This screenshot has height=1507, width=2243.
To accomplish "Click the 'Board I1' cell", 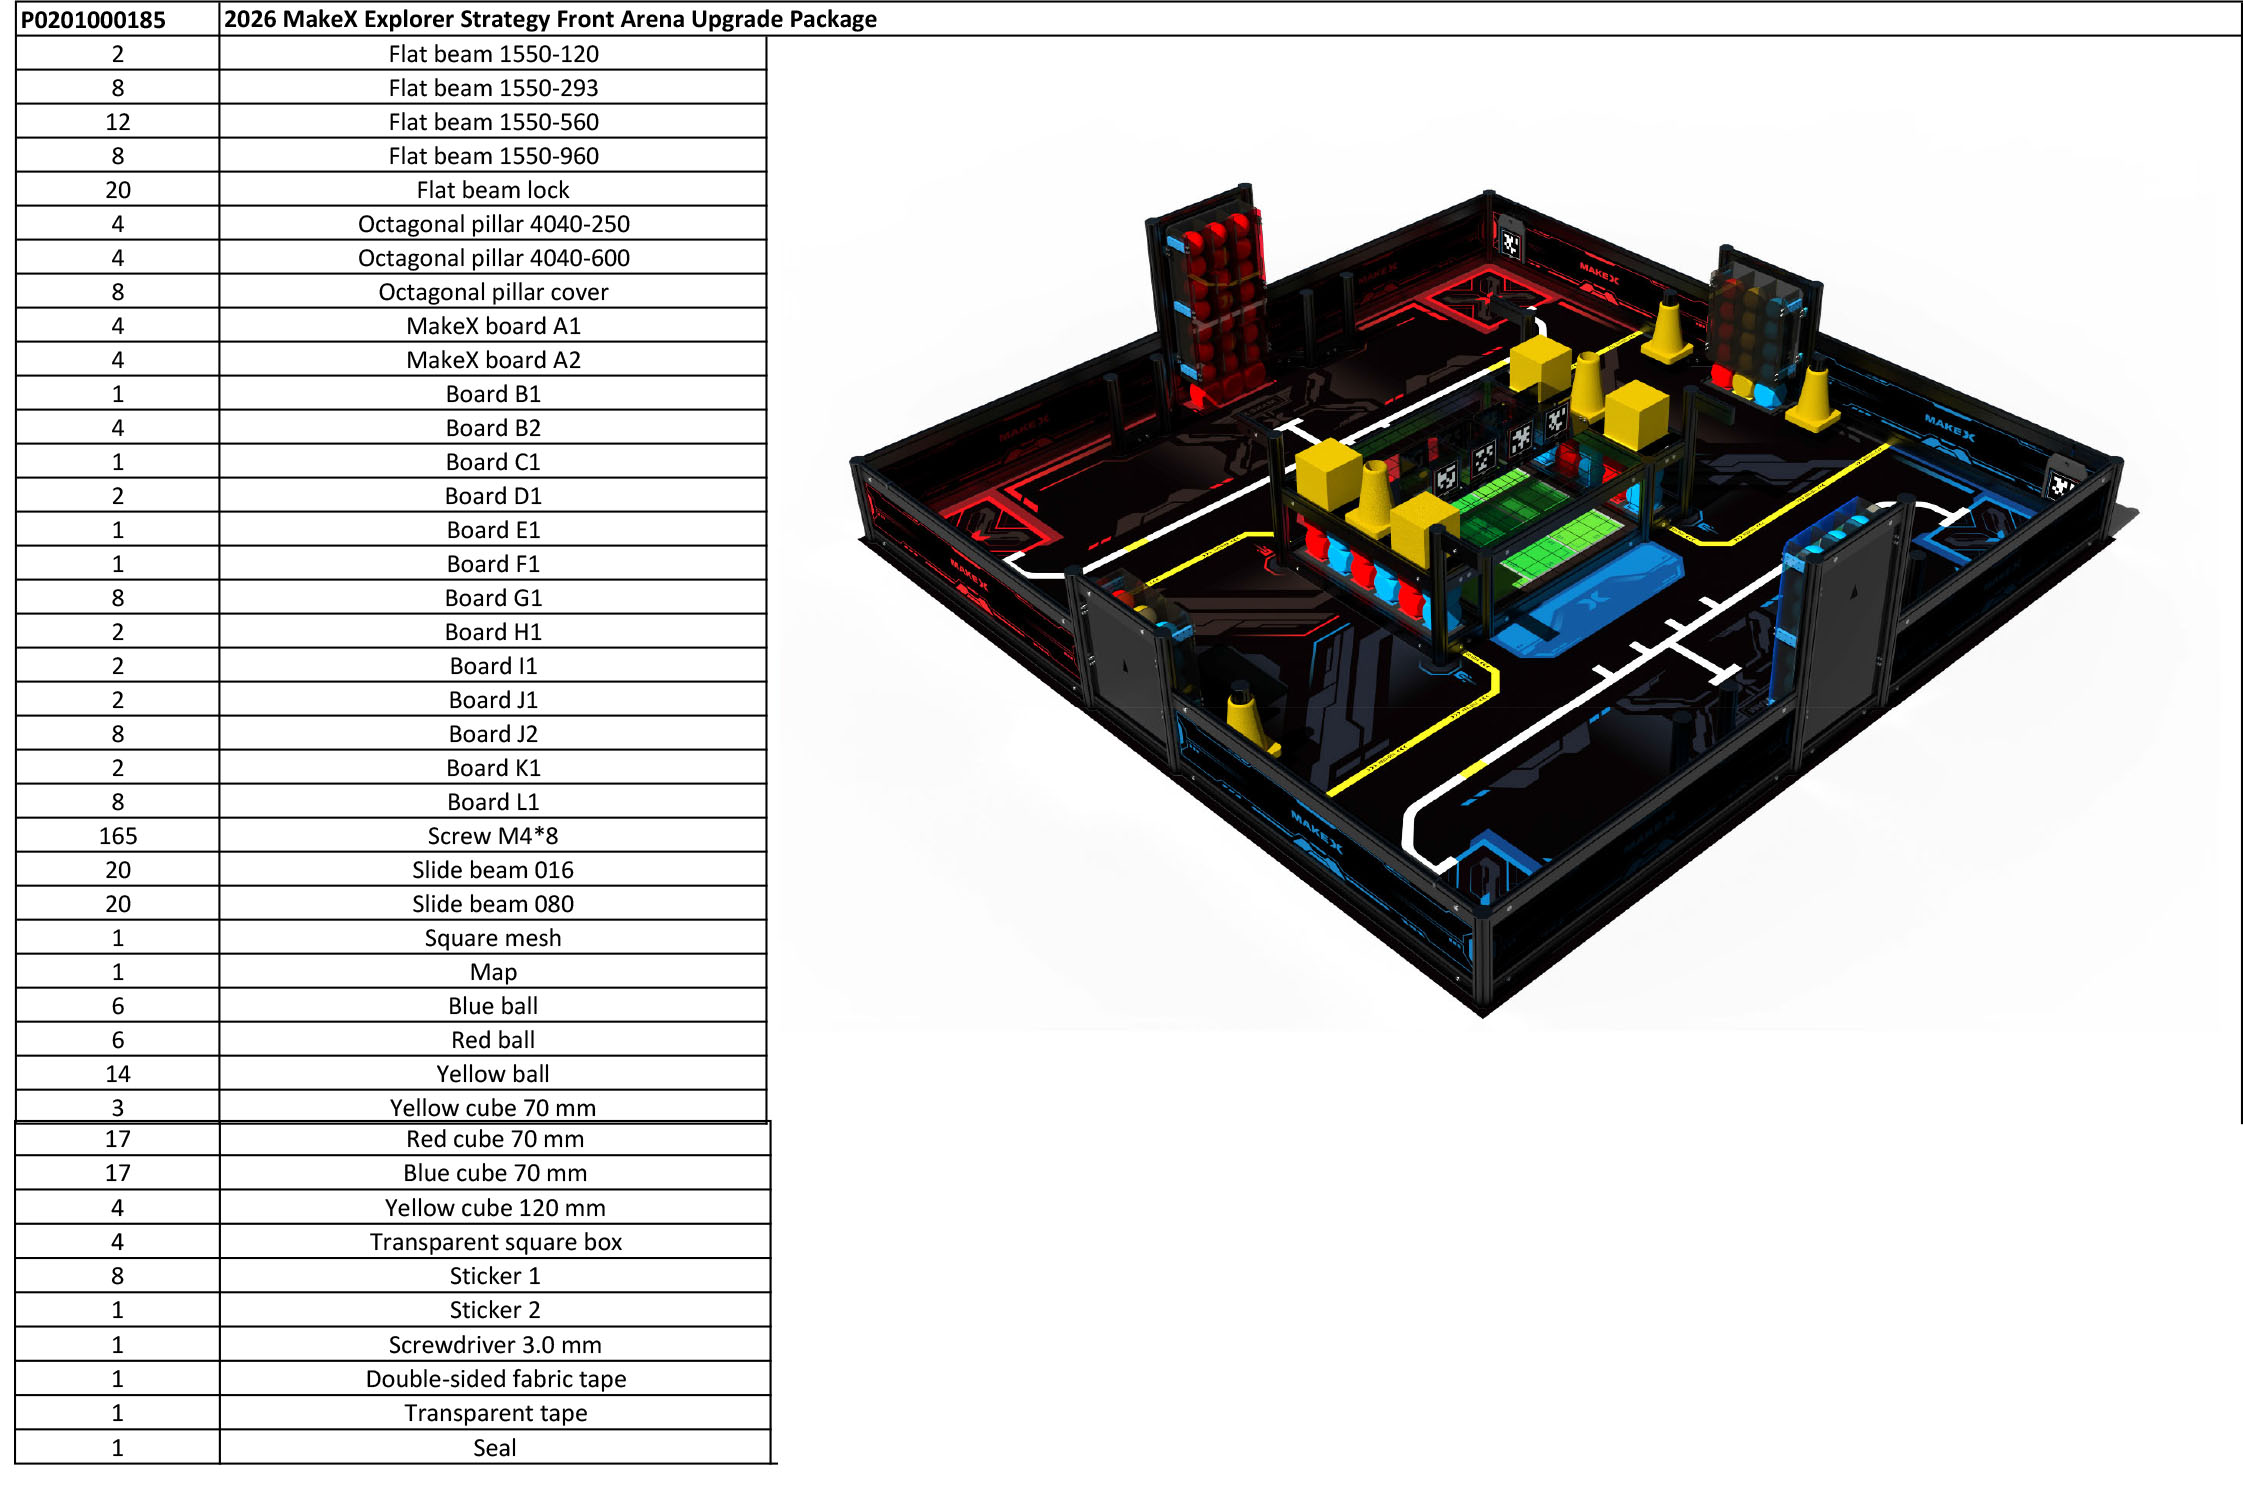I will point(493,666).
